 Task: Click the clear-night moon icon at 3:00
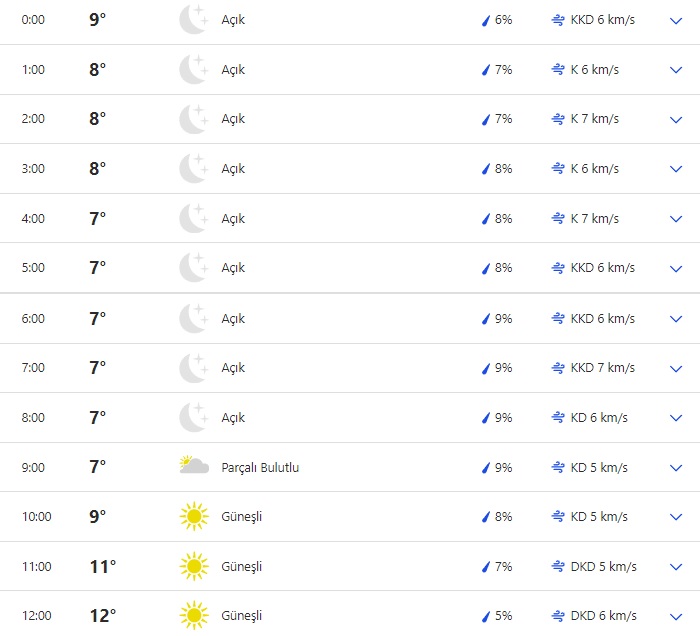(193, 169)
